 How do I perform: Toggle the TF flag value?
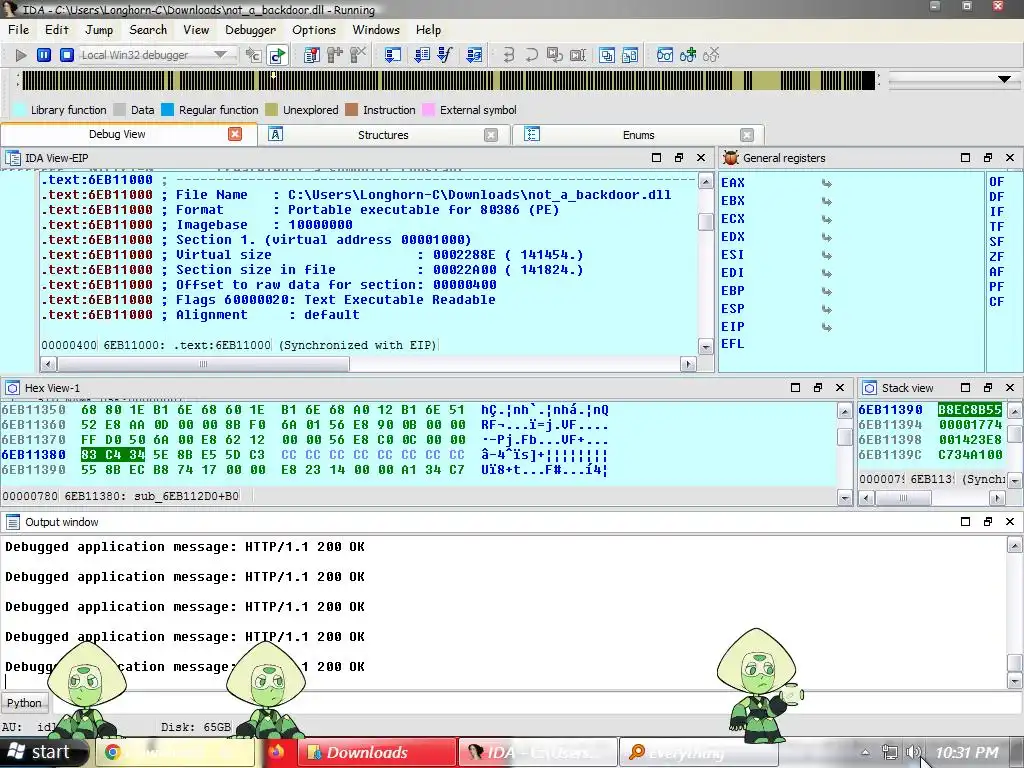[x=997, y=227]
